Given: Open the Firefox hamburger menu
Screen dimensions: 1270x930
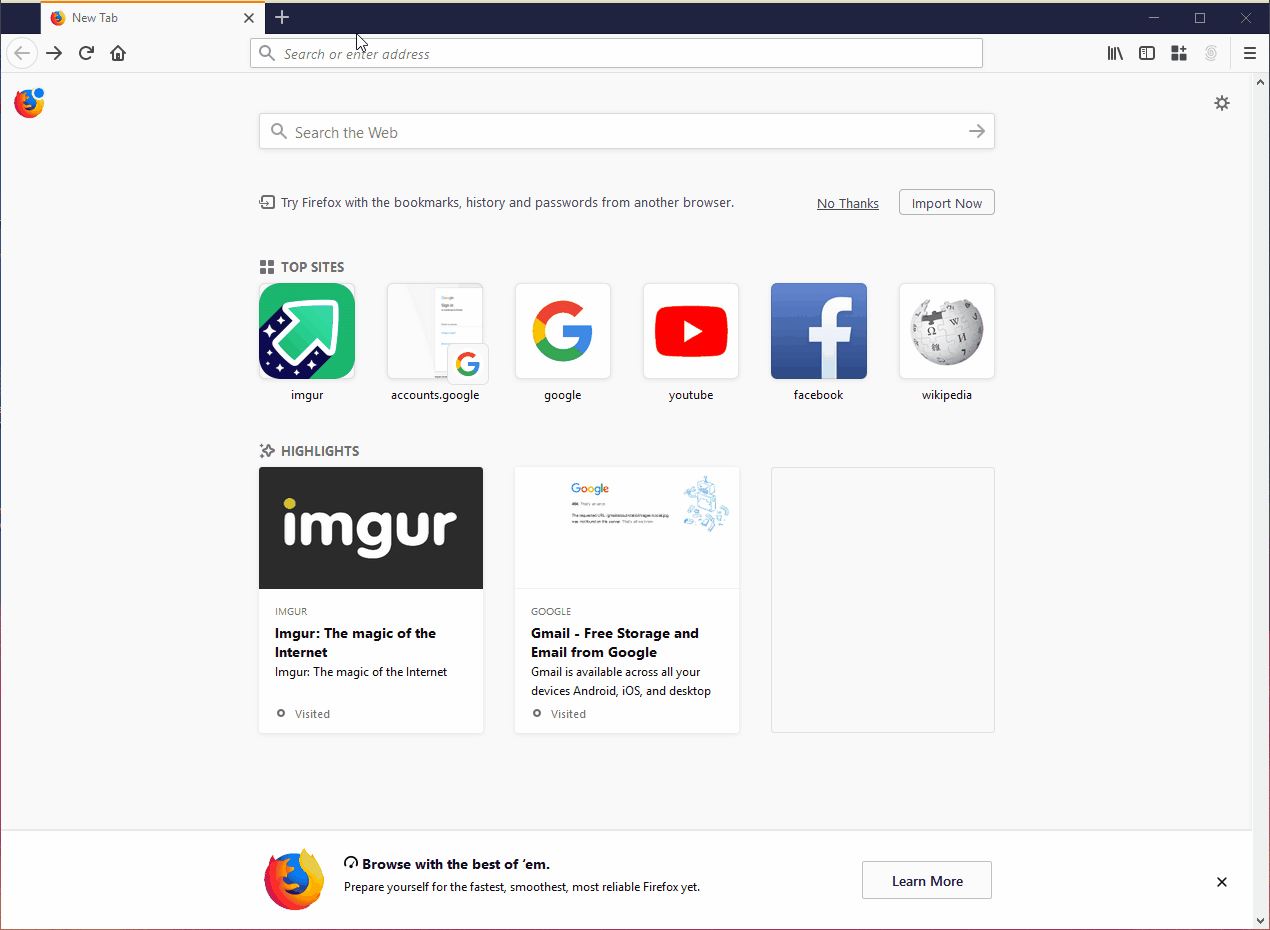Looking at the screenshot, I should (x=1250, y=53).
